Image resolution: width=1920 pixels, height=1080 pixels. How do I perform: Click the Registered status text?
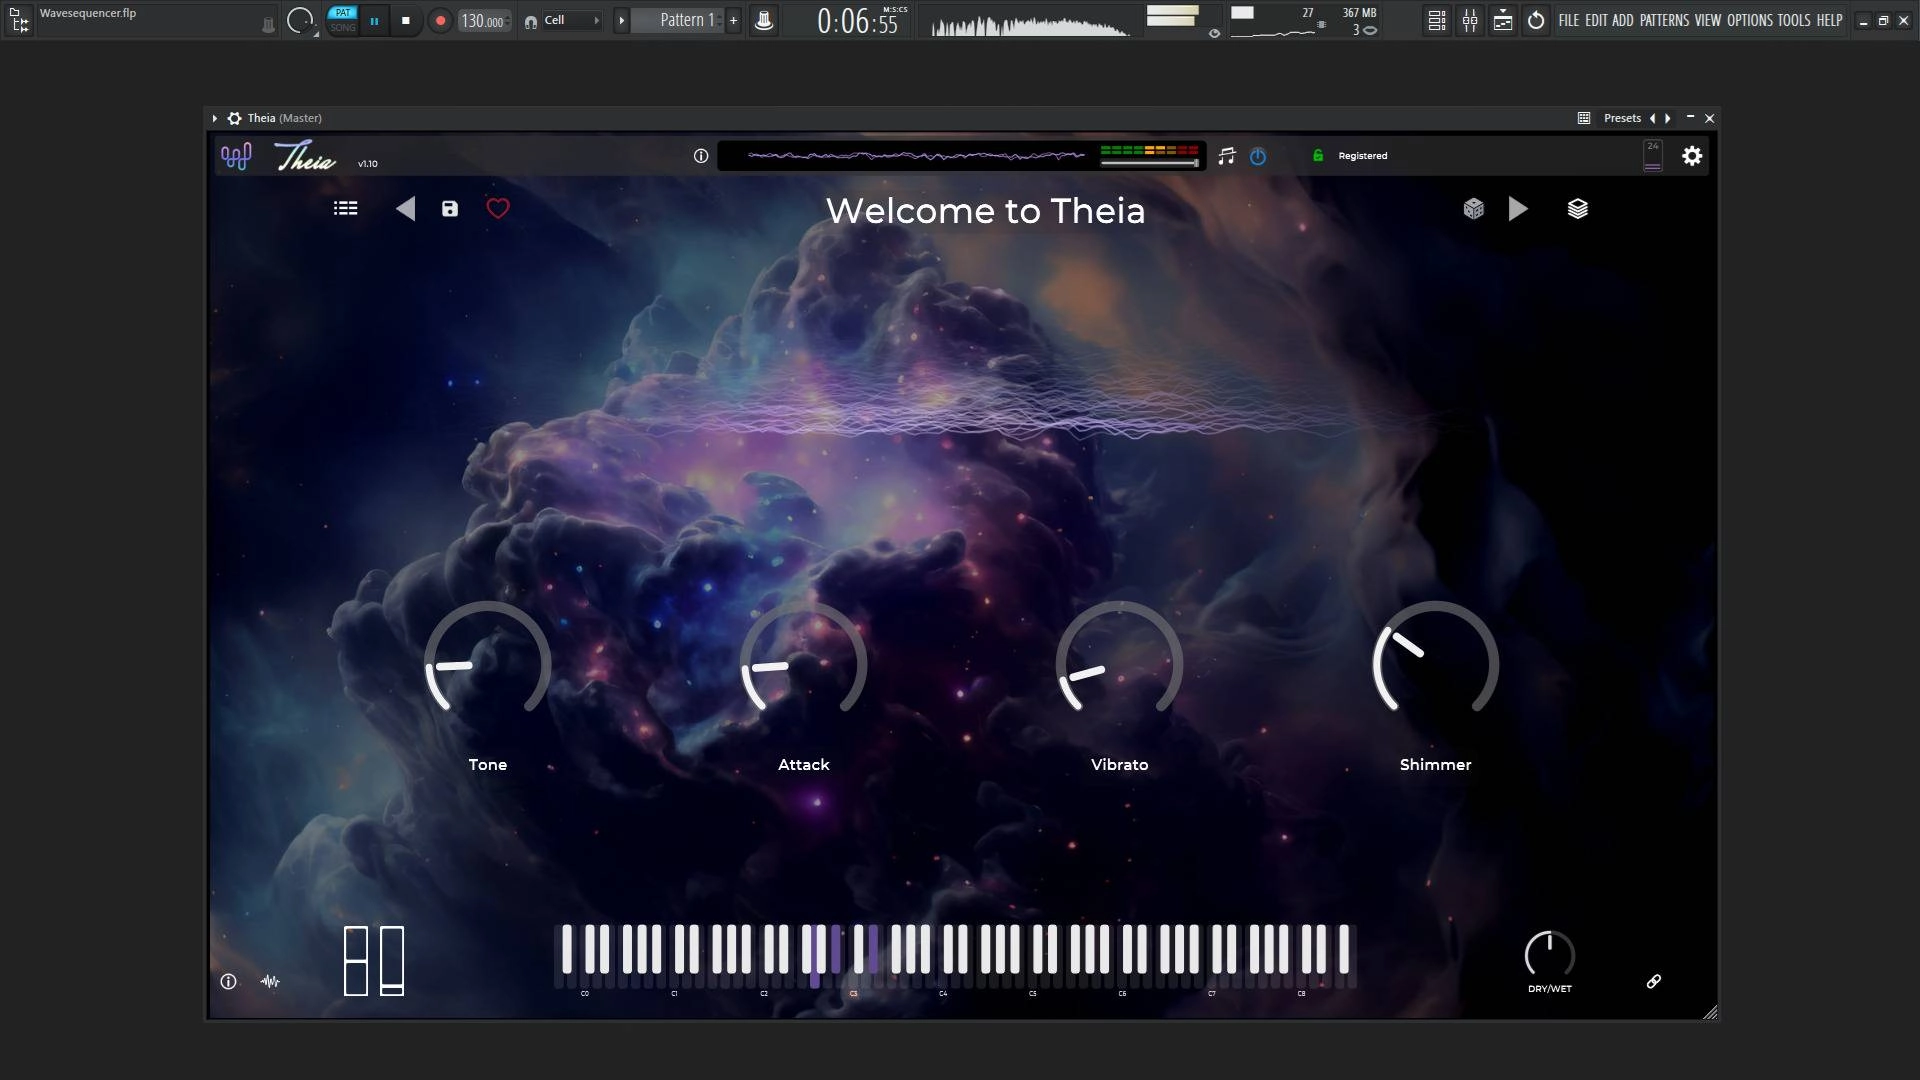pos(1363,156)
